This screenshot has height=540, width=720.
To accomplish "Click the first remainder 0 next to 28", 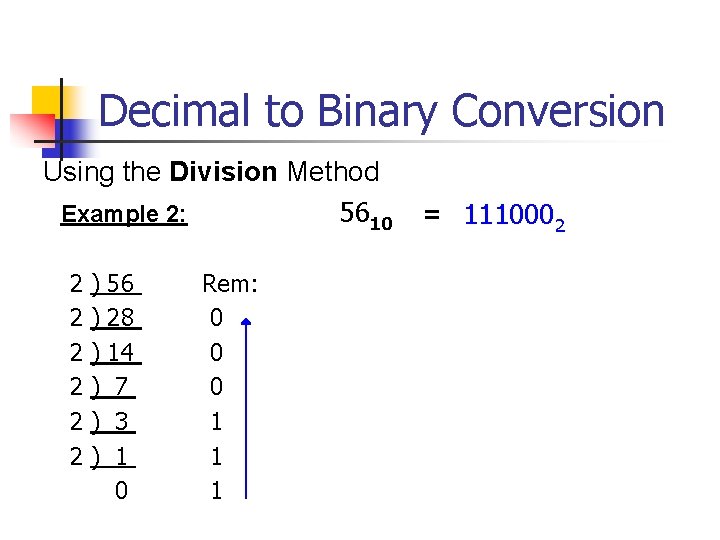I will coord(216,318).
